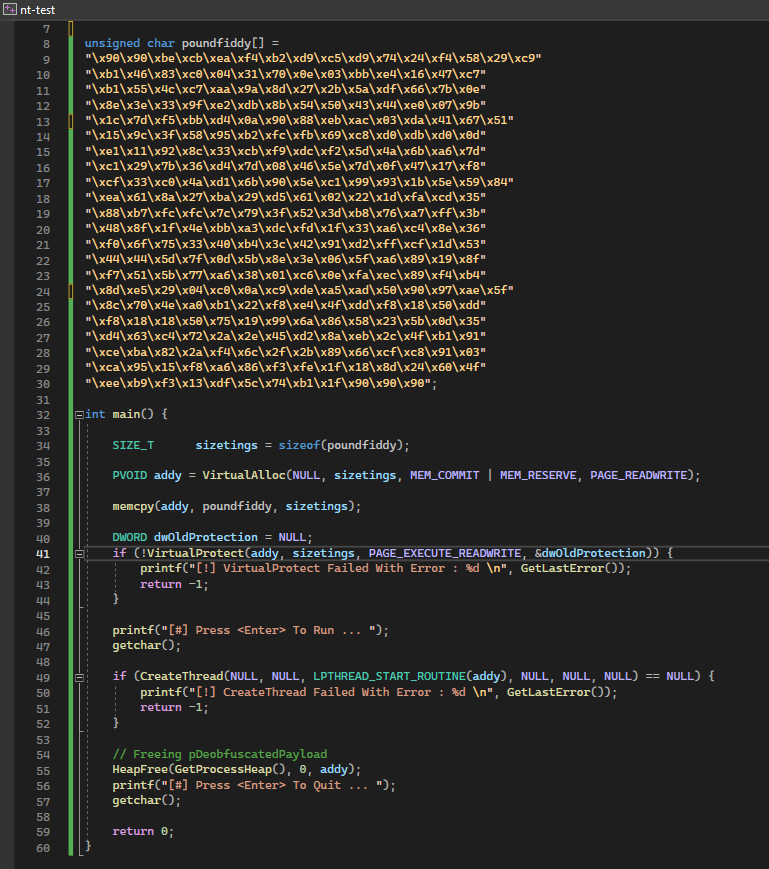Click the 'Press <Enter> To Run' string

pos(268,630)
